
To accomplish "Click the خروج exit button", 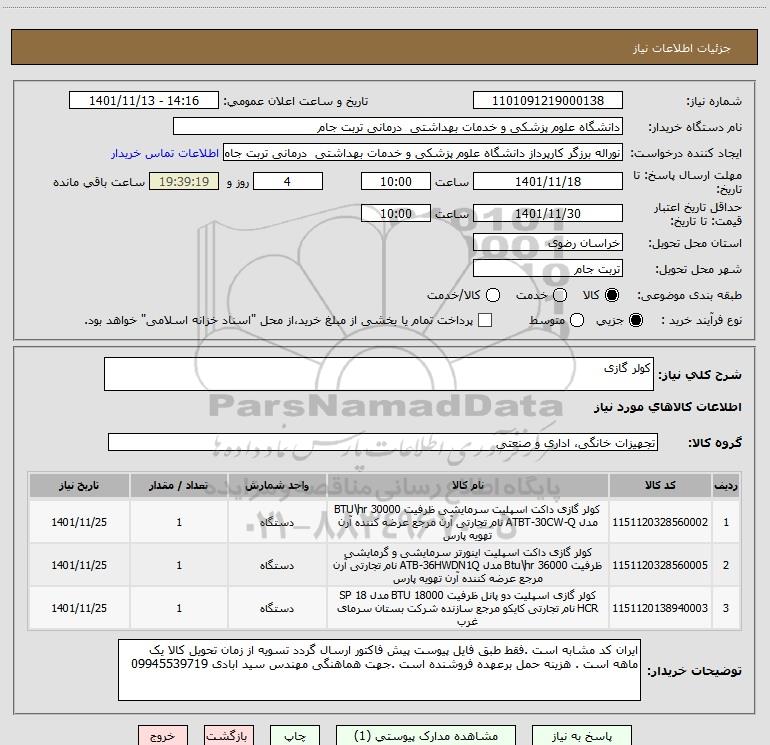I will (163, 736).
